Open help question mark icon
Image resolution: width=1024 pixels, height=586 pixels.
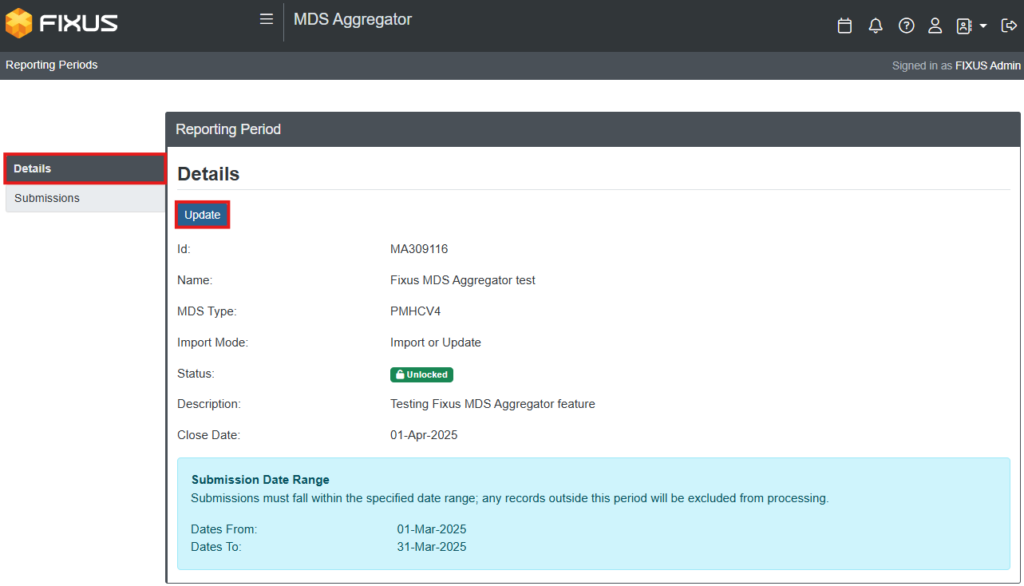pos(906,25)
